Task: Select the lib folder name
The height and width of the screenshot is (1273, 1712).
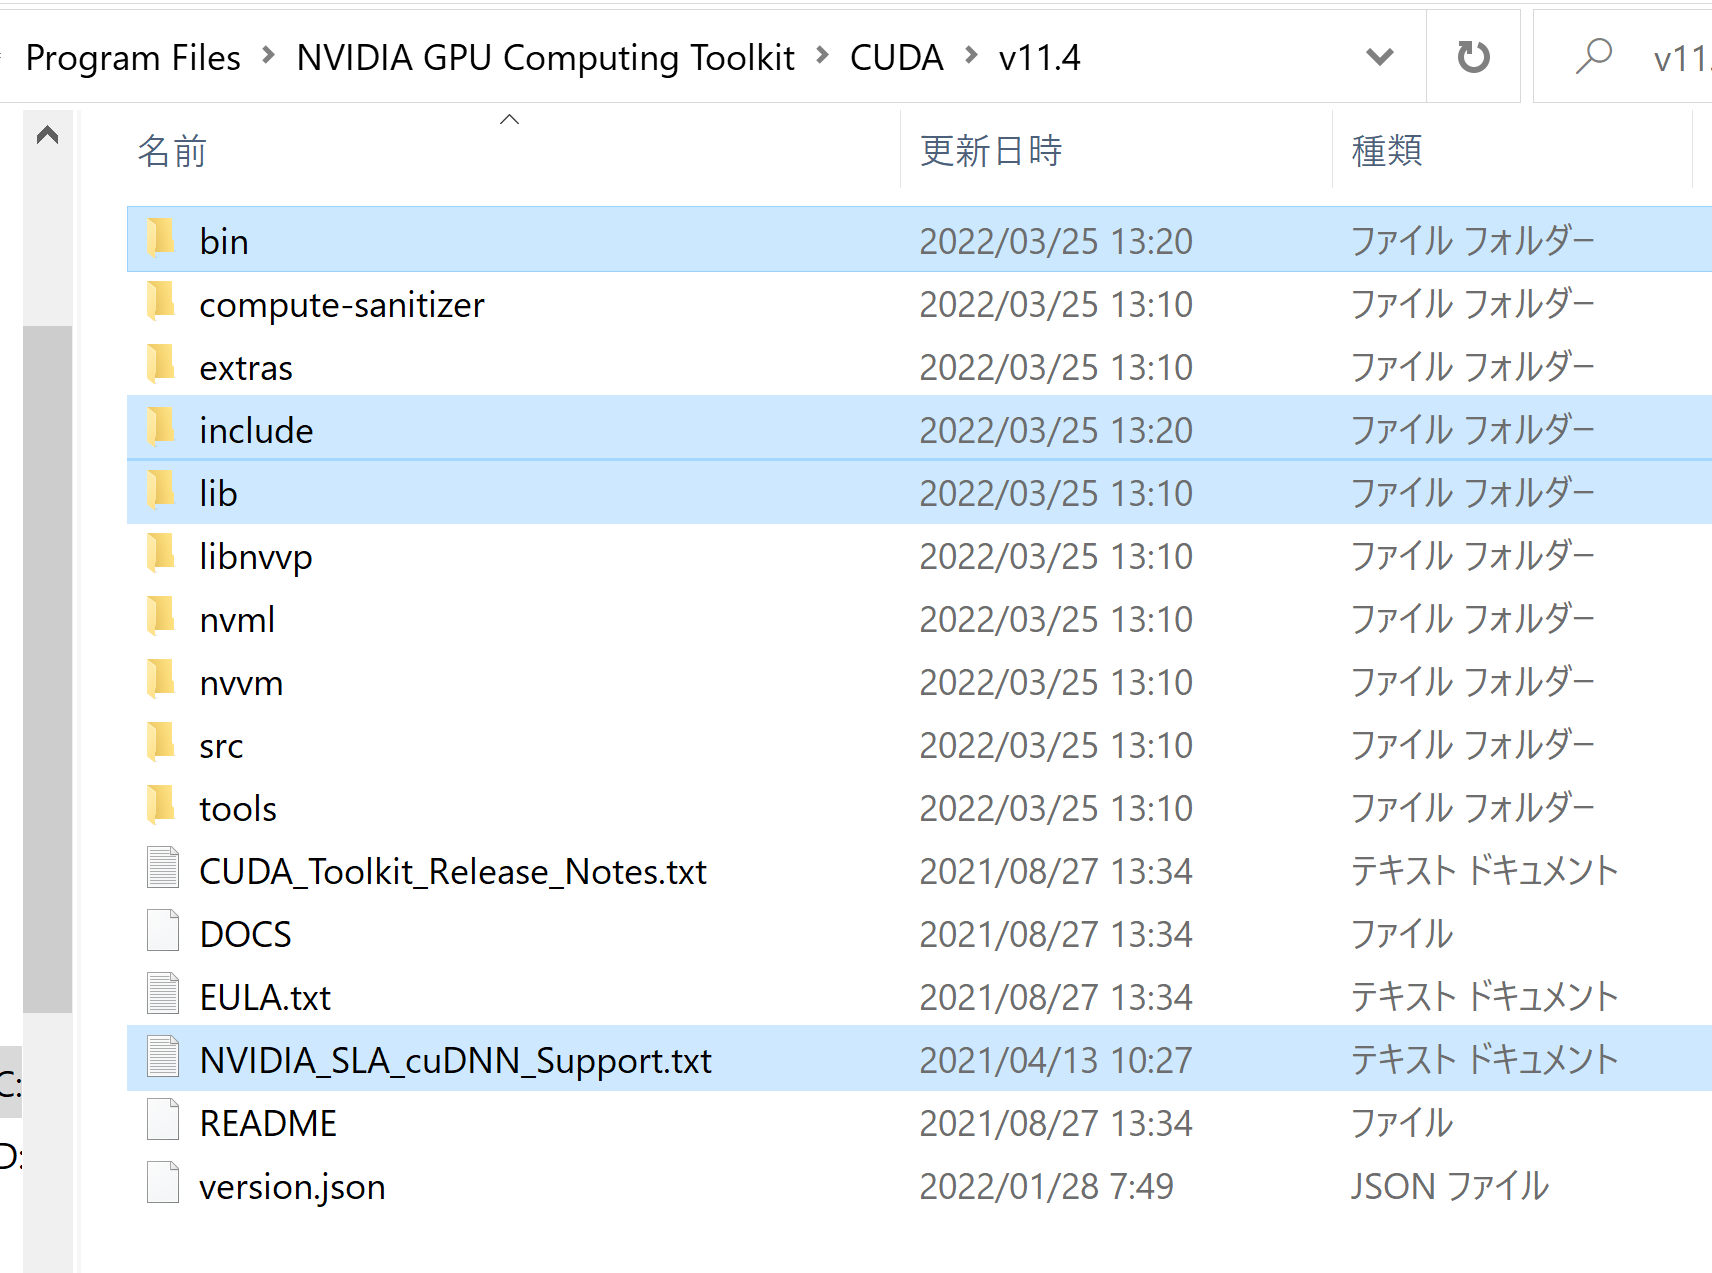Action: [x=218, y=494]
